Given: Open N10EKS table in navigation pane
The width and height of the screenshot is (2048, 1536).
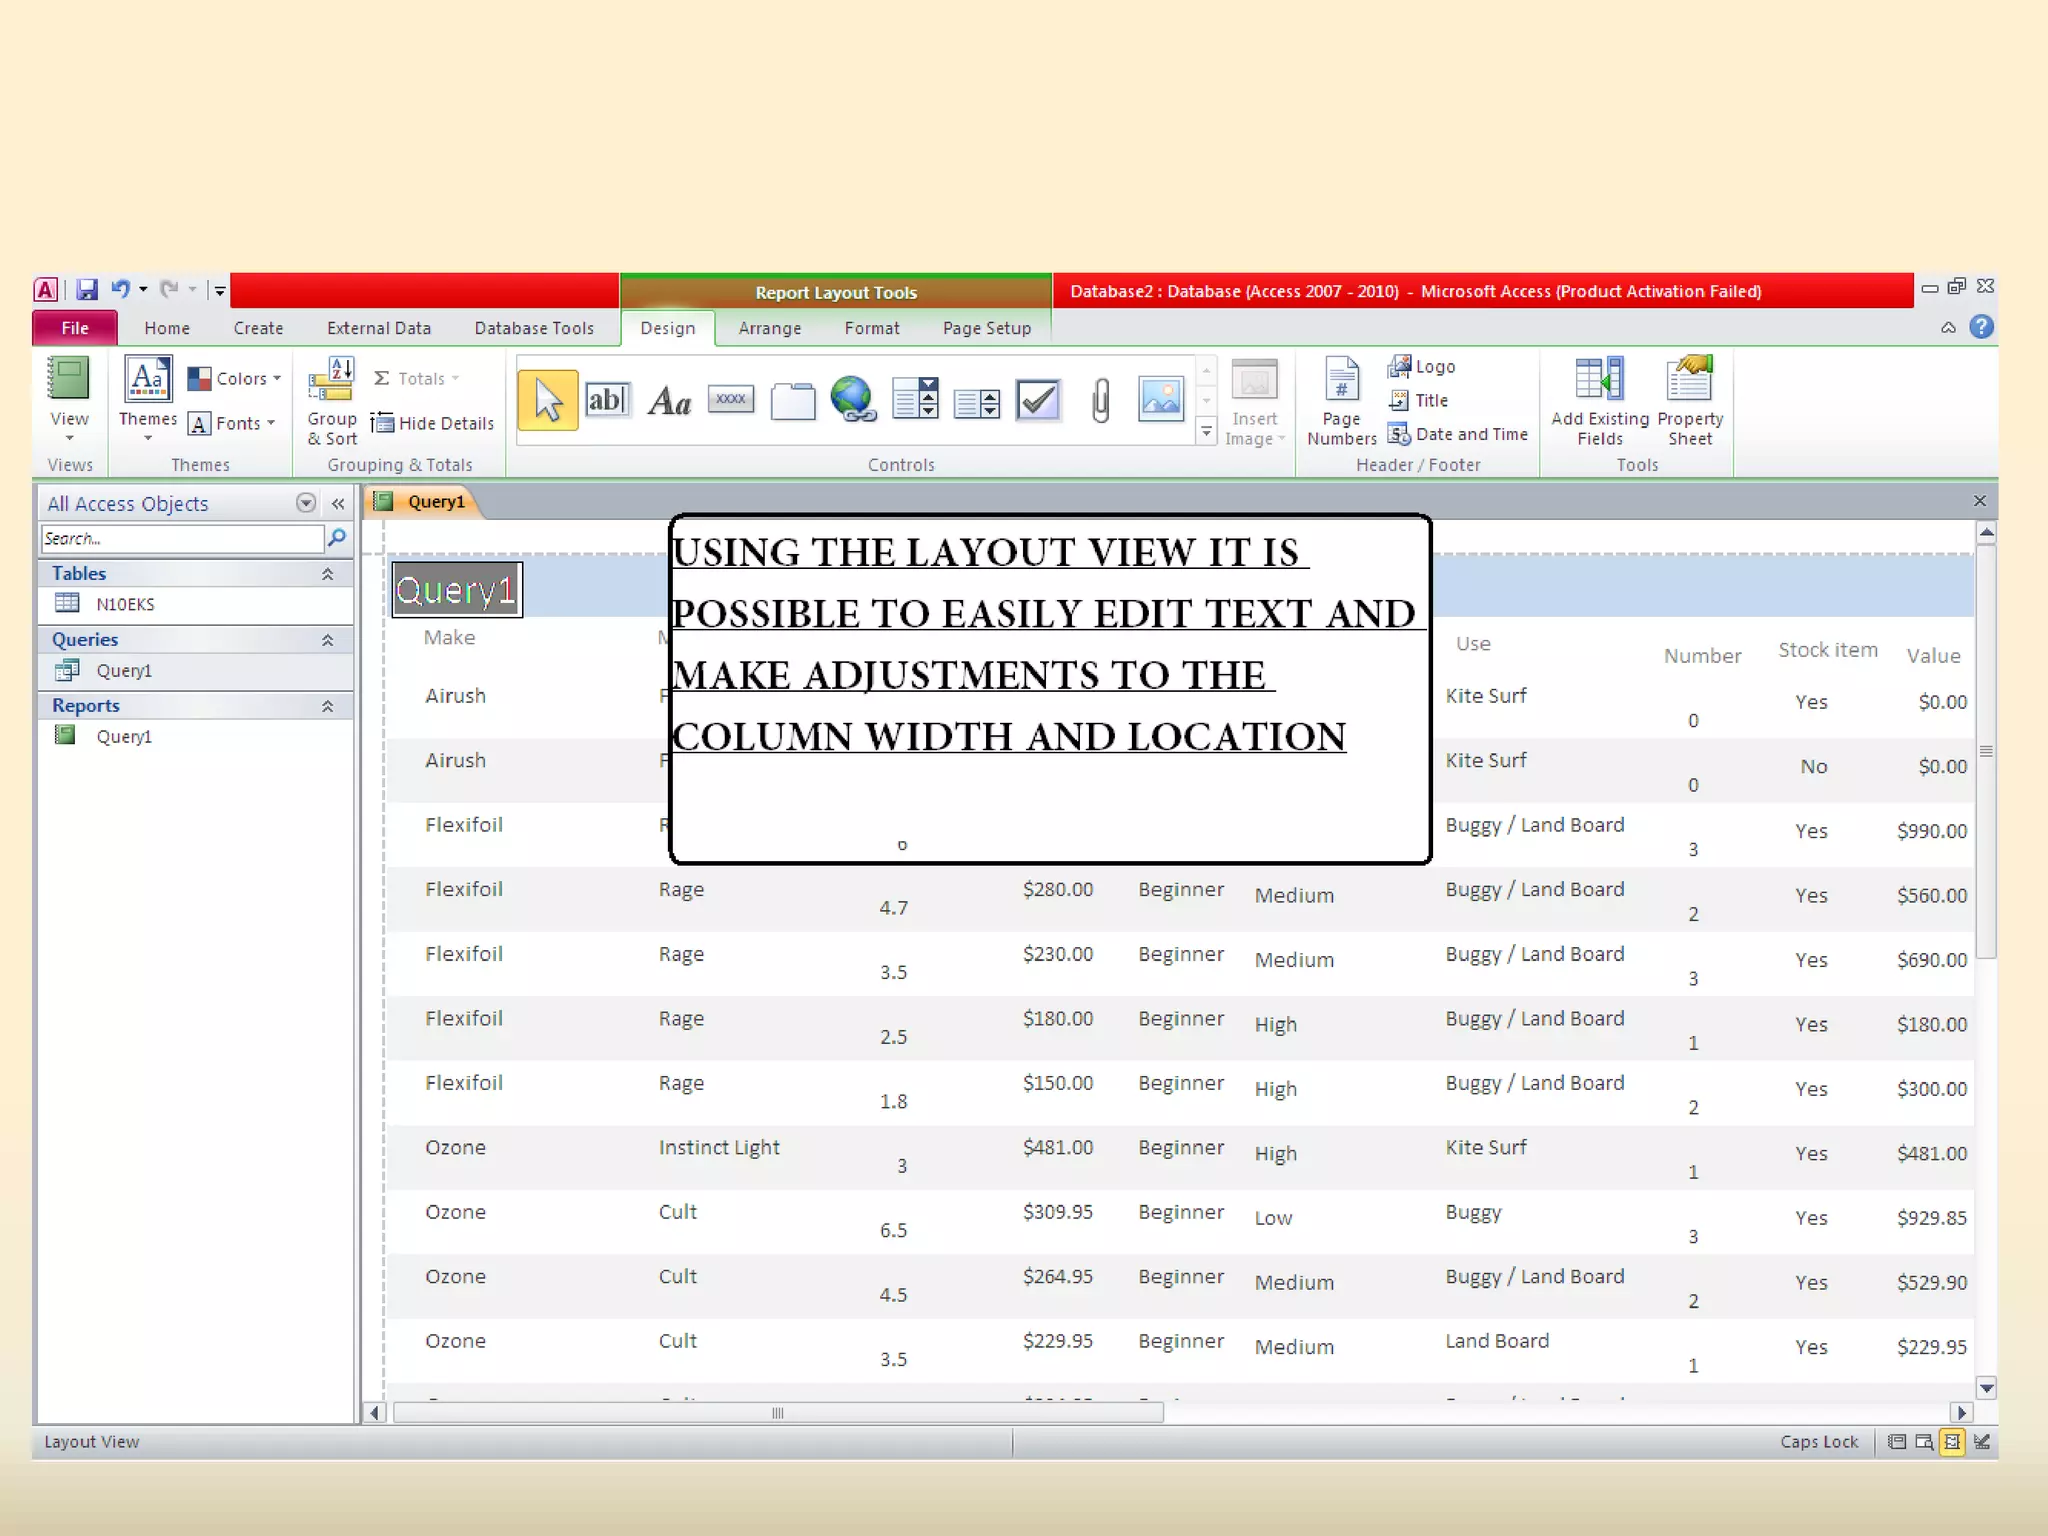Looking at the screenshot, I should (125, 604).
